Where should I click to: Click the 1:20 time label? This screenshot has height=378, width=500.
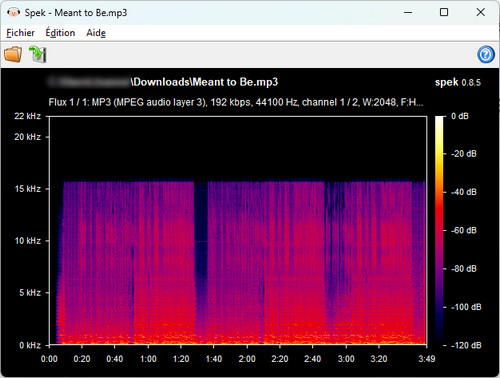click(x=181, y=359)
